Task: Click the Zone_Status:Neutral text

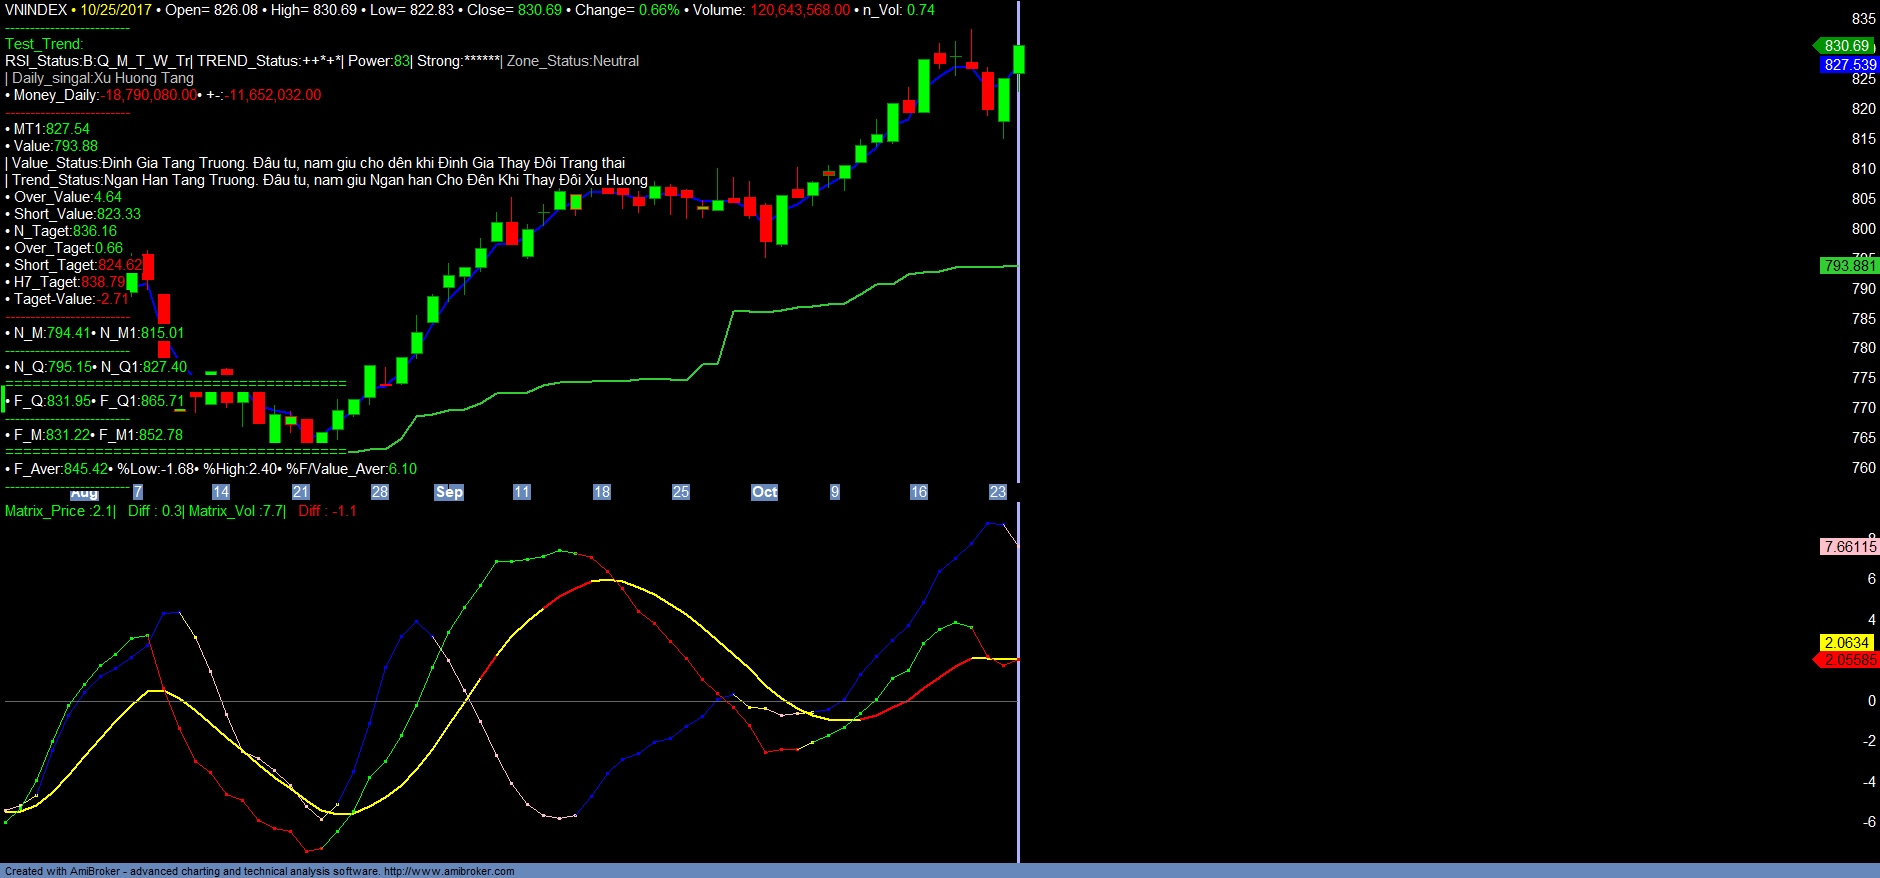Action: tap(573, 61)
